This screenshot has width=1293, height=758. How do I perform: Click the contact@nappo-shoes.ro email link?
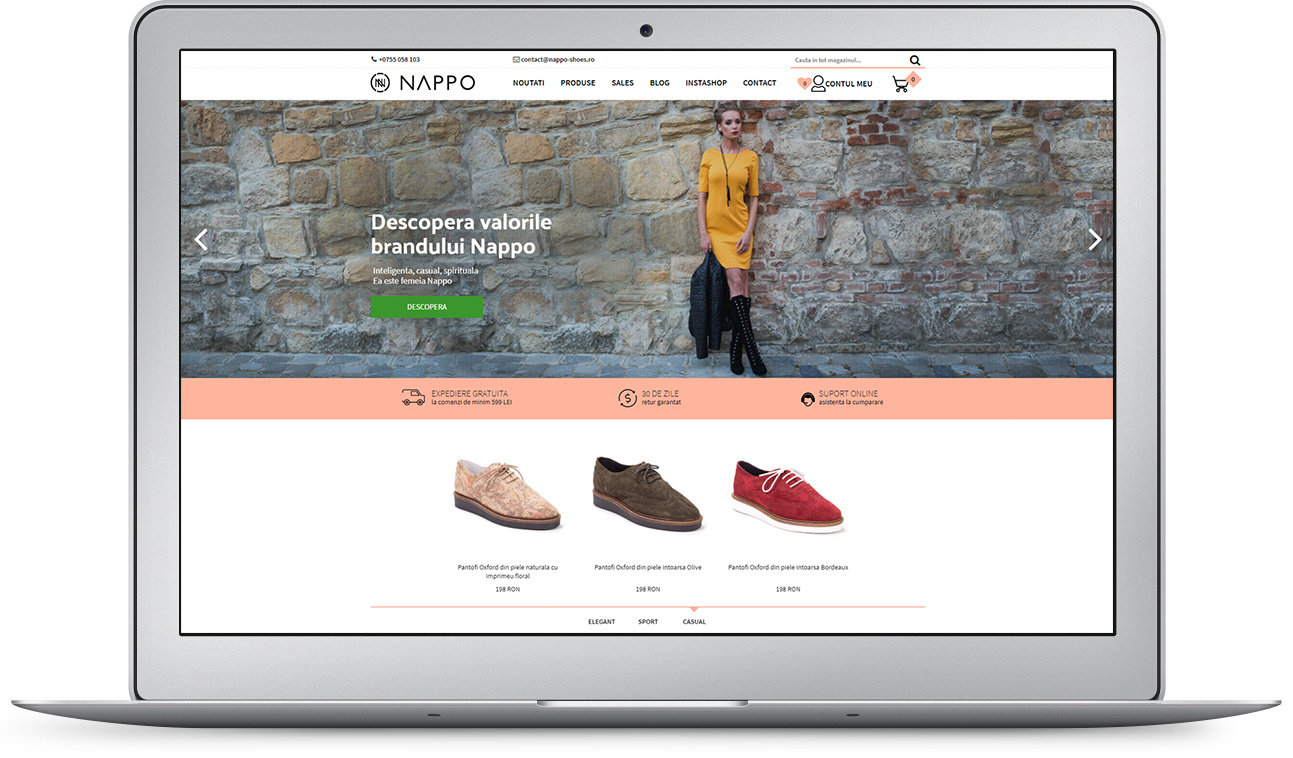(557, 60)
